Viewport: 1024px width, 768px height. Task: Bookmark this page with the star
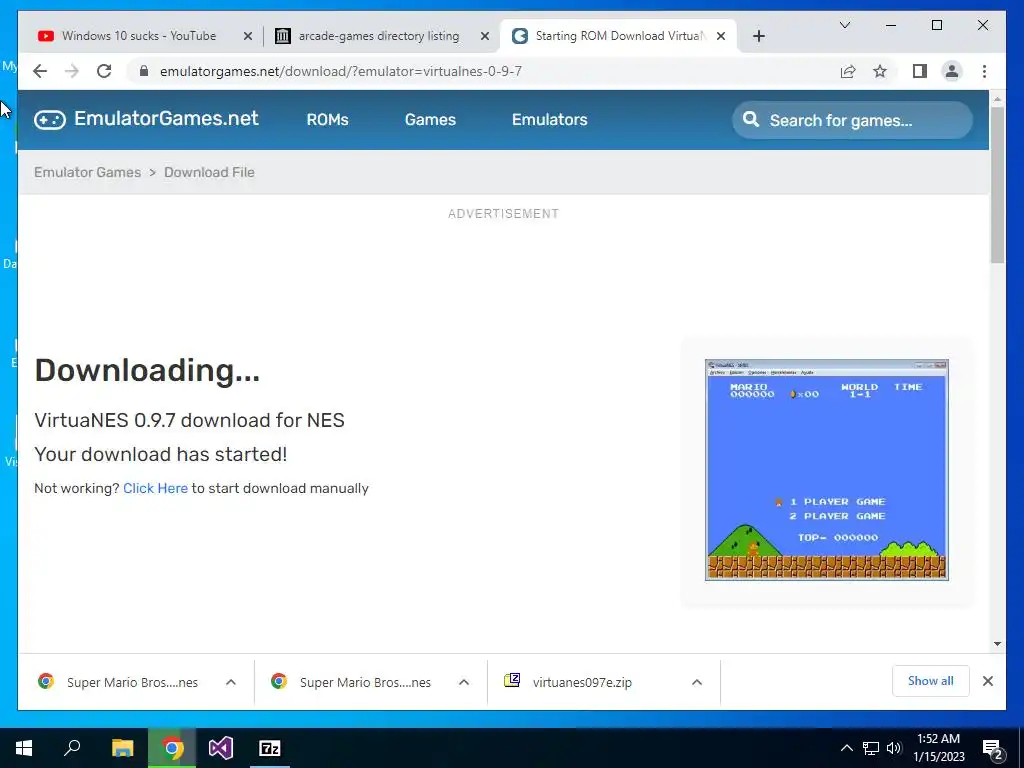click(x=880, y=71)
